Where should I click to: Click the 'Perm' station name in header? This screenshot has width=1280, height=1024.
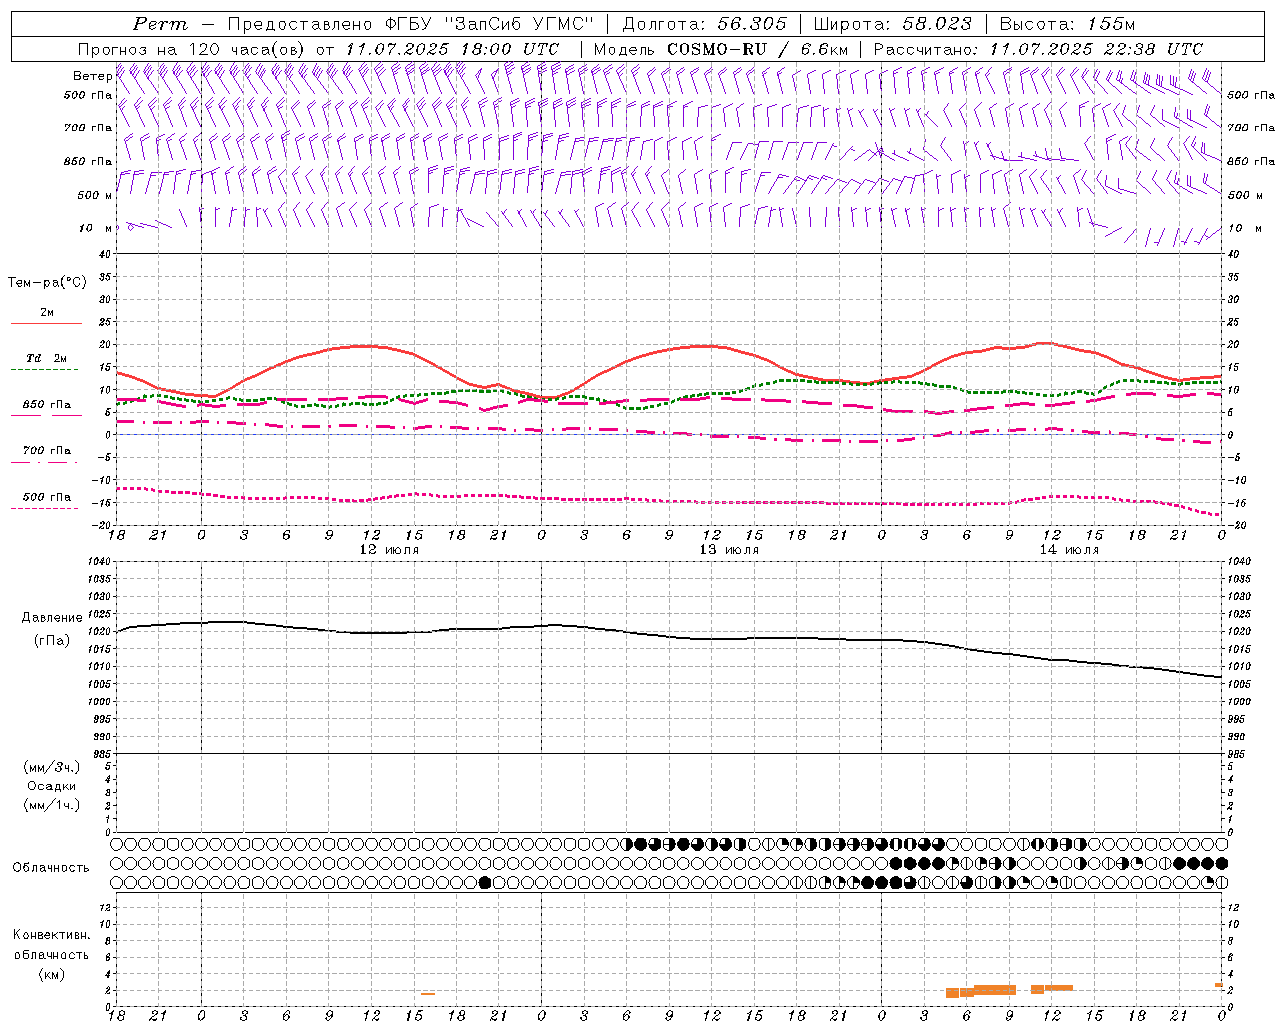pyautogui.click(x=160, y=24)
